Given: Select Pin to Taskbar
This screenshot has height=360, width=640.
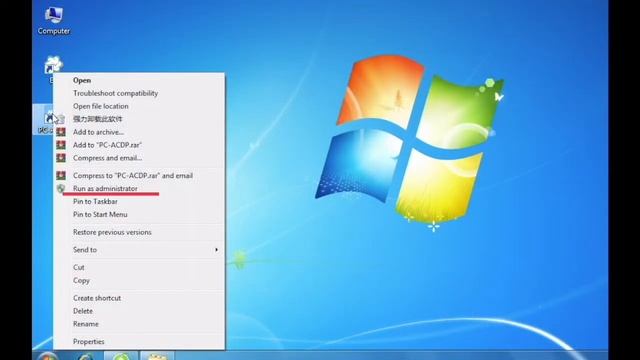Looking at the screenshot, I should 139,202.
